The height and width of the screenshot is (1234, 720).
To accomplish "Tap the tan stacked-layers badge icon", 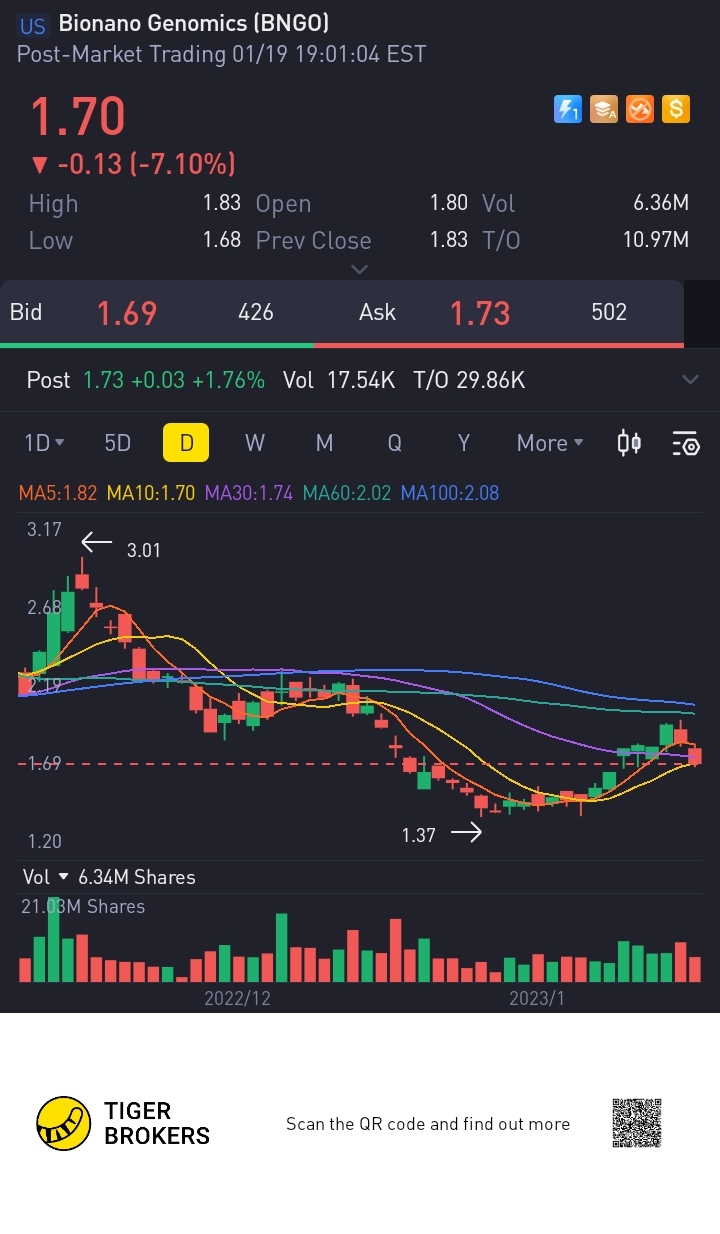I will [x=604, y=109].
